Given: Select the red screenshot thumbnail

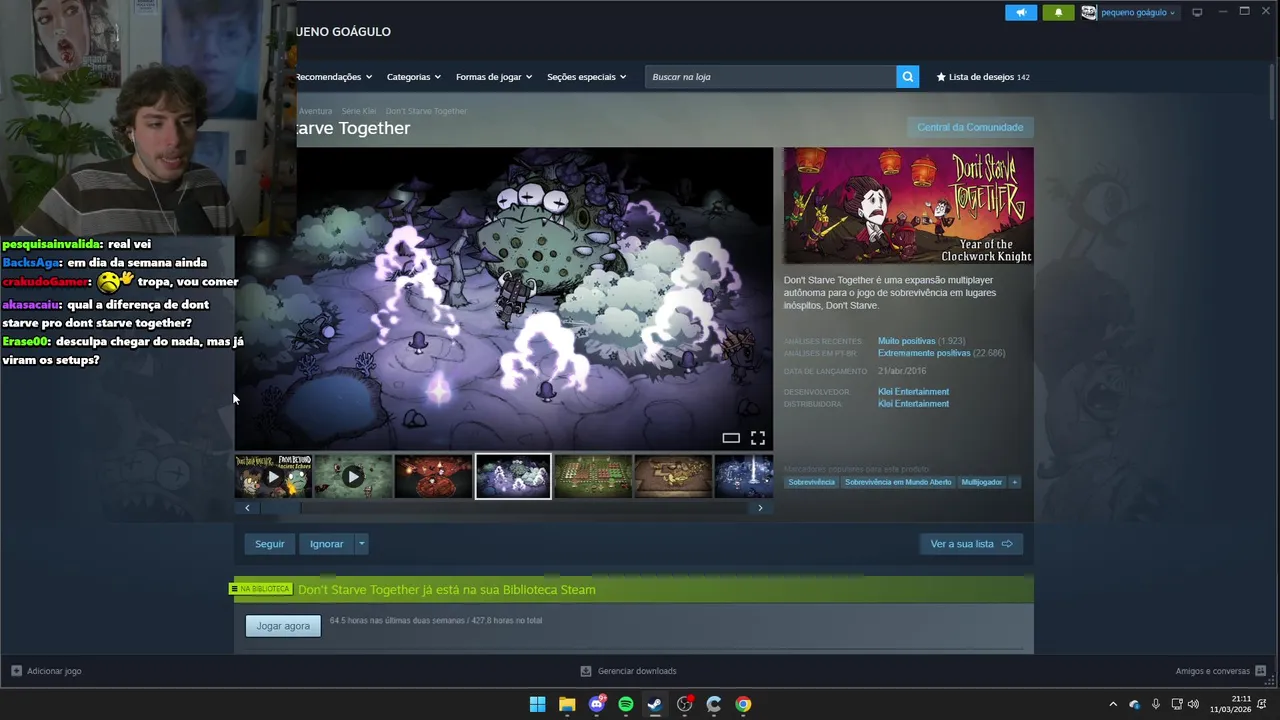Looking at the screenshot, I should (x=433, y=477).
